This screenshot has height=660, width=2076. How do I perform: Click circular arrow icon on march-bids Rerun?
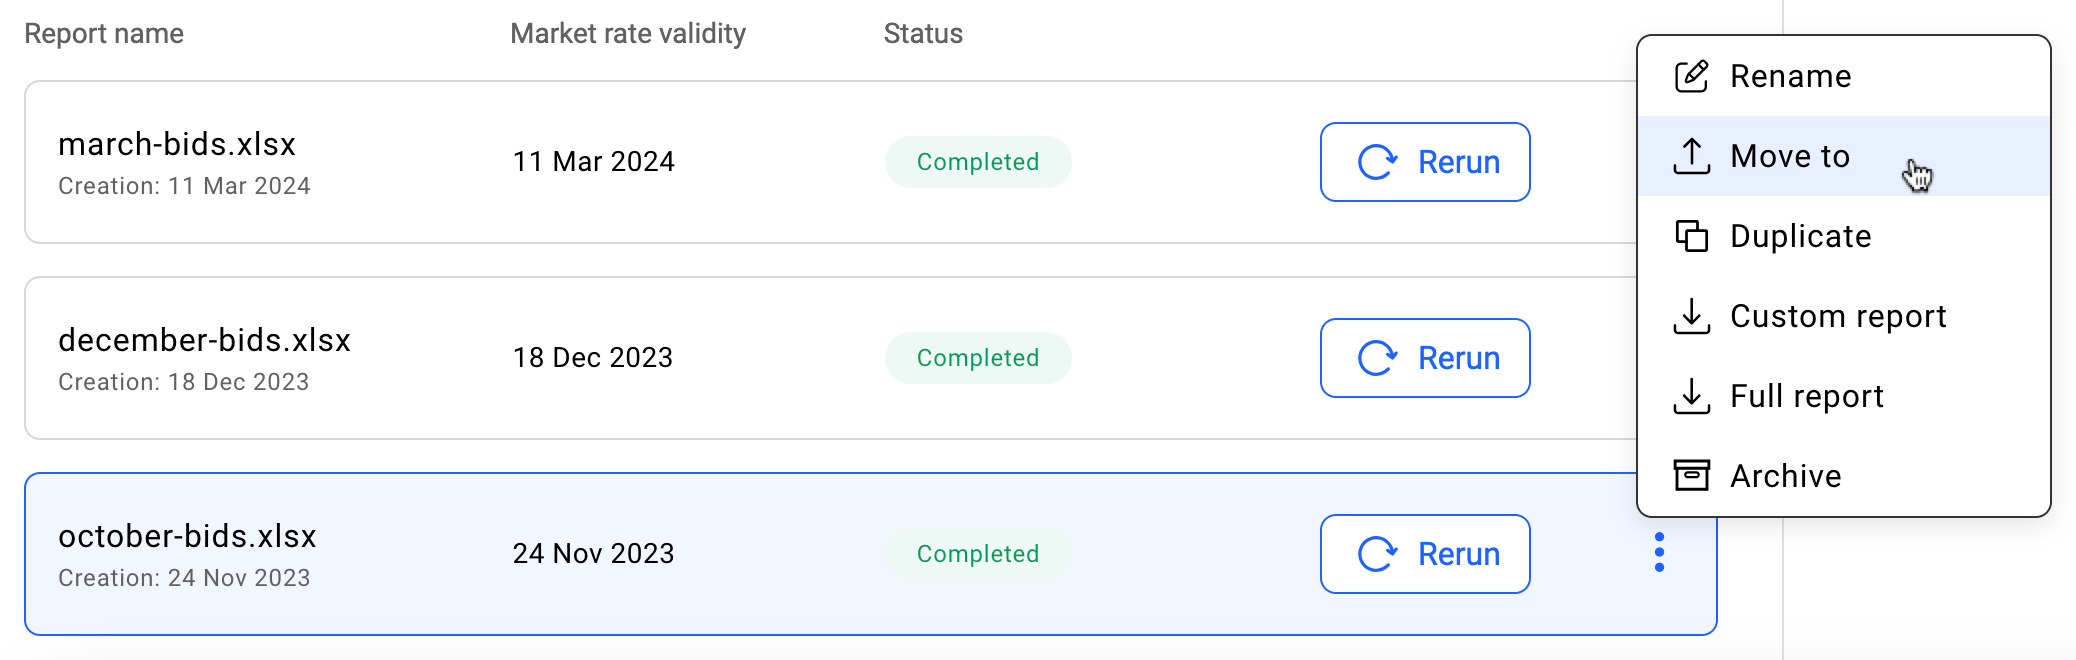coord(1377,162)
